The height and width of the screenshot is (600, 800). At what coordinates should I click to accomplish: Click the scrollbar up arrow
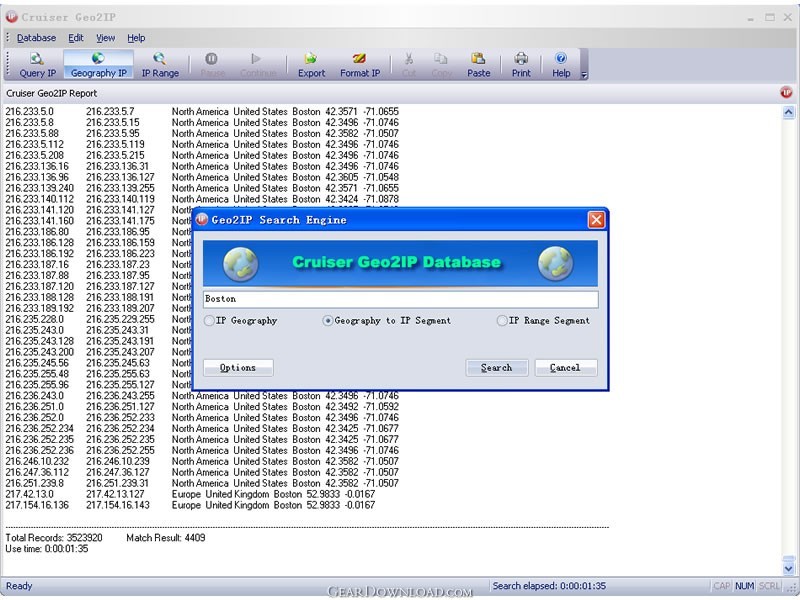coord(788,112)
